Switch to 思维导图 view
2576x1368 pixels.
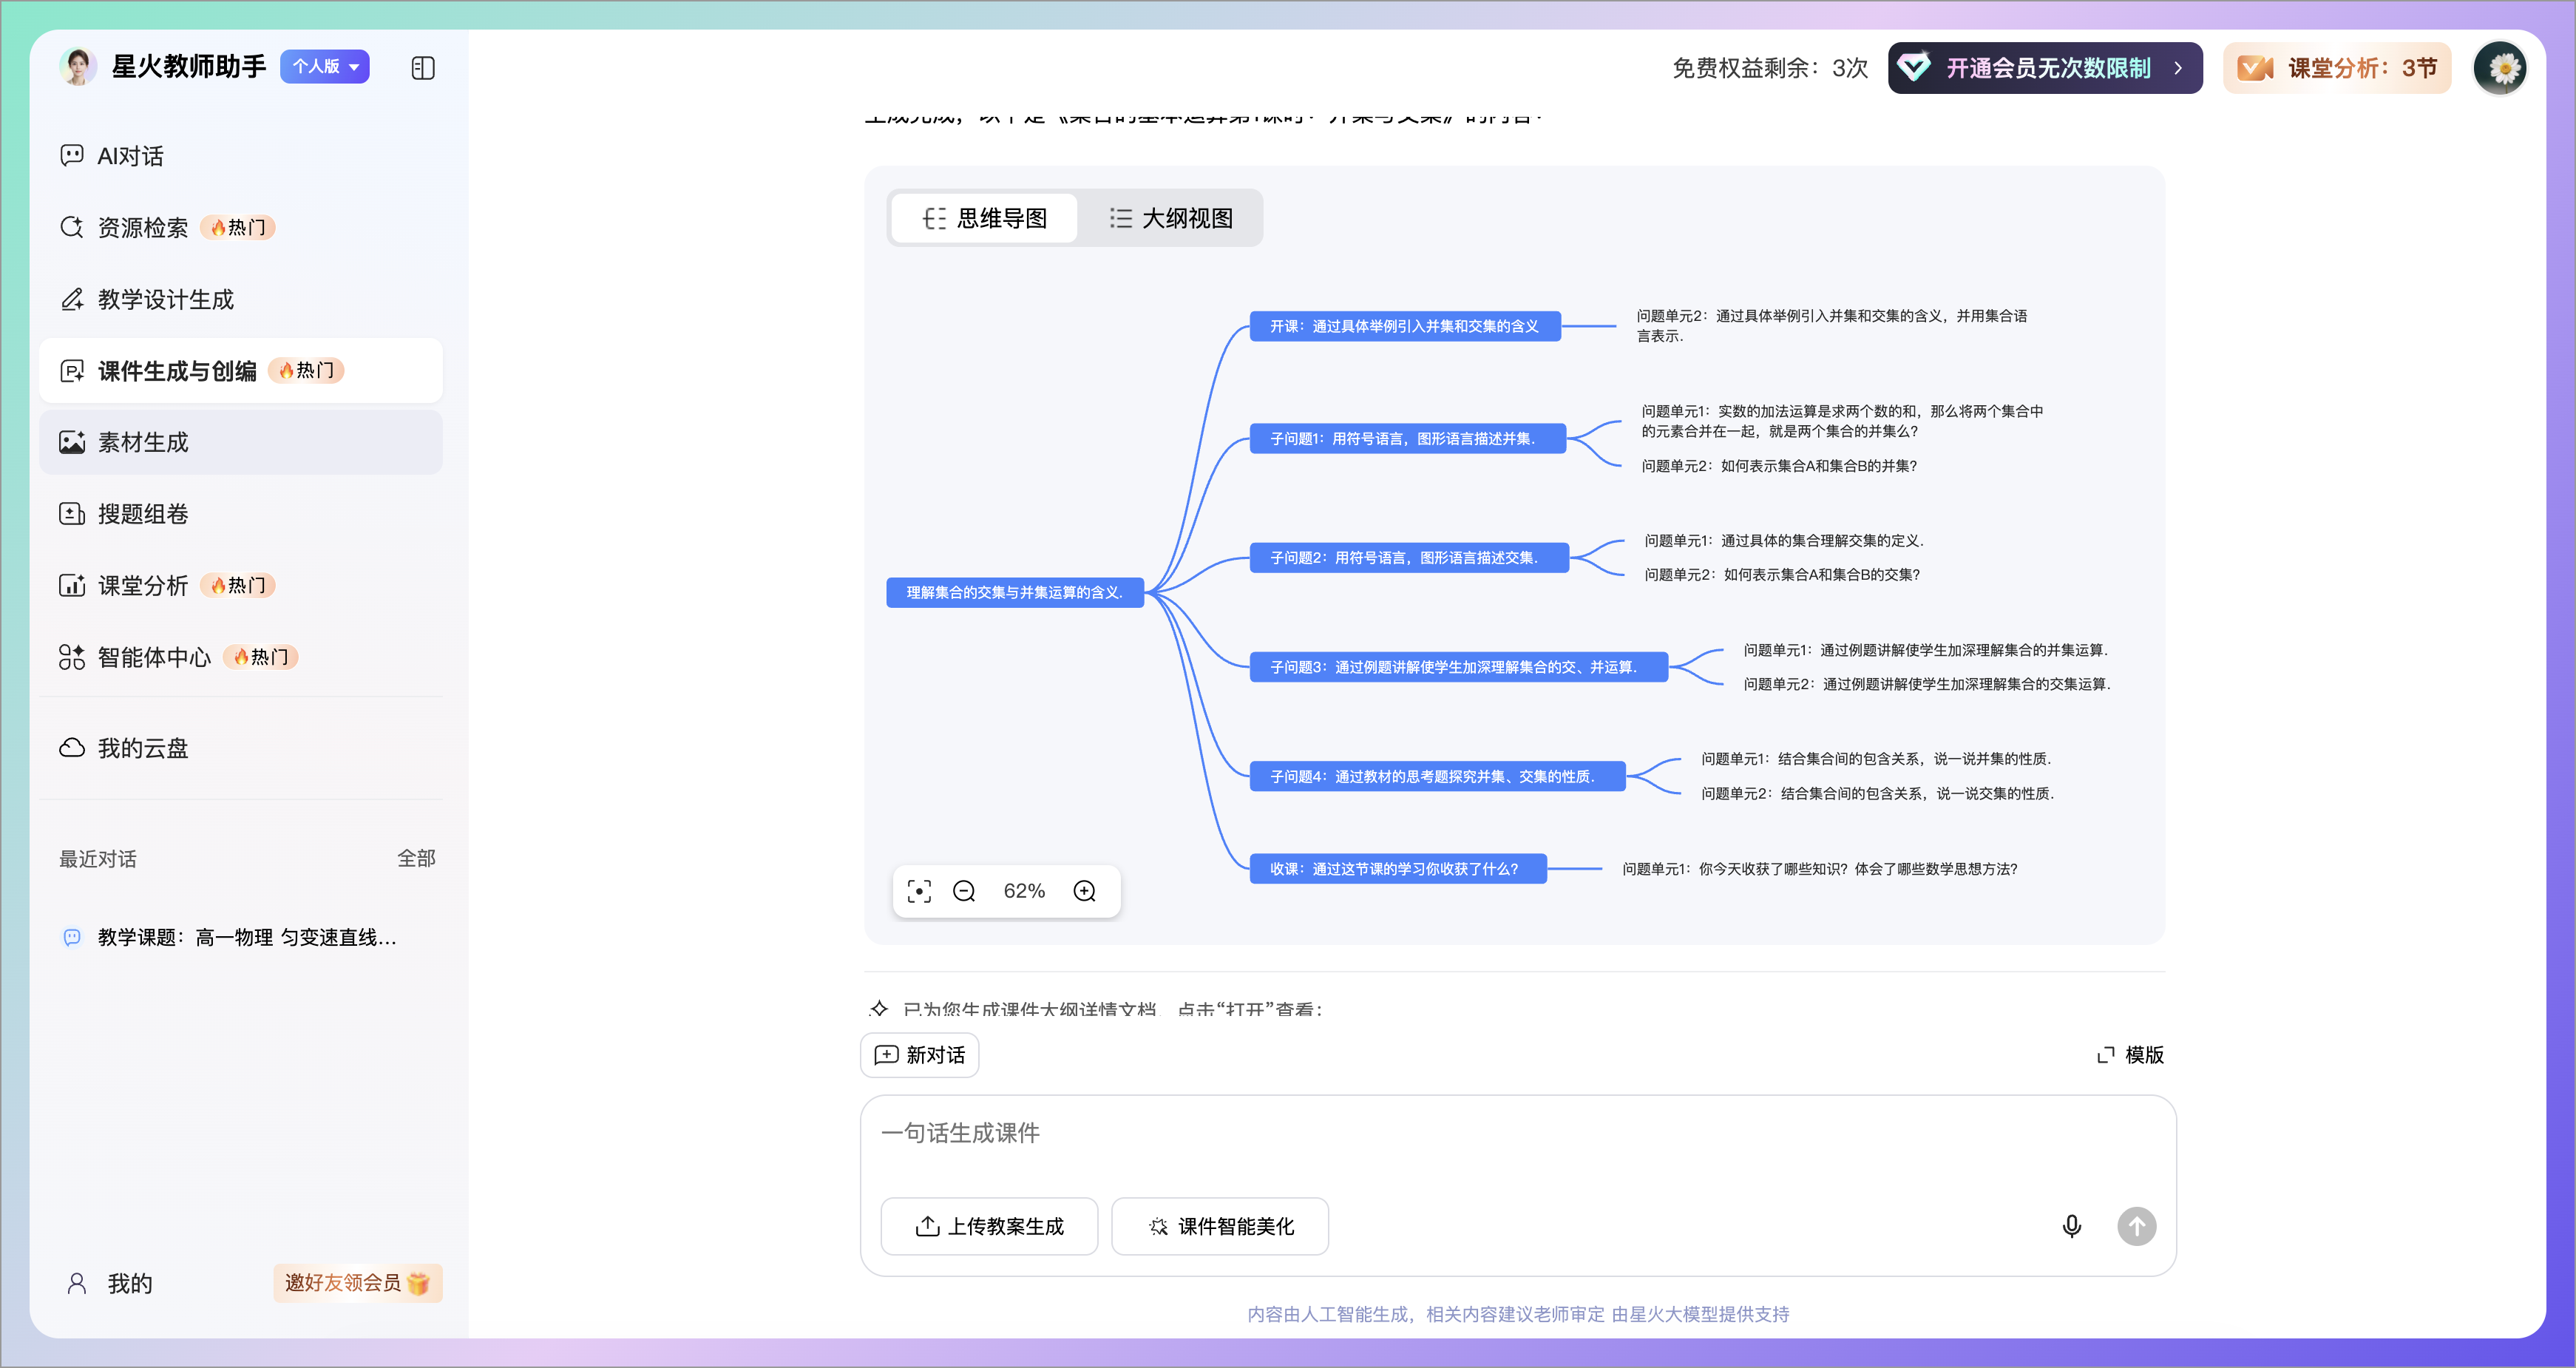(x=985, y=218)
